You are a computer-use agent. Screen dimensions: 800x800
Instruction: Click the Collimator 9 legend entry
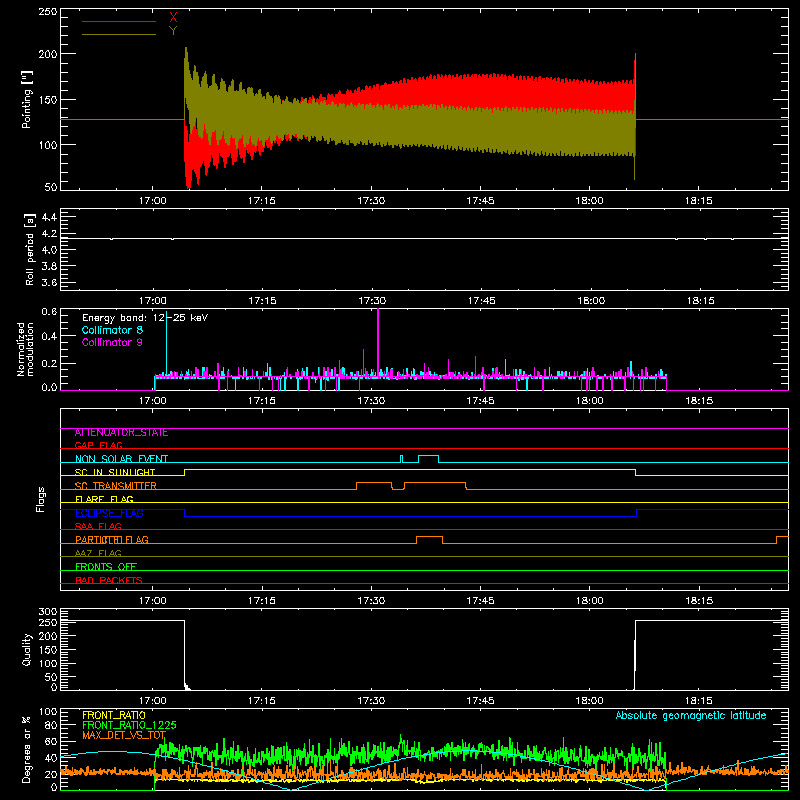pos(112,342)
